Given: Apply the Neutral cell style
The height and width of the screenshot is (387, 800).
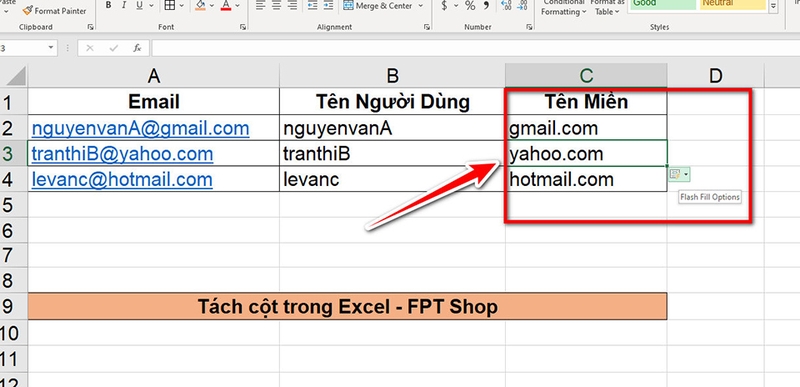Looking at the screenshot, I should click(x=733, y=4).
